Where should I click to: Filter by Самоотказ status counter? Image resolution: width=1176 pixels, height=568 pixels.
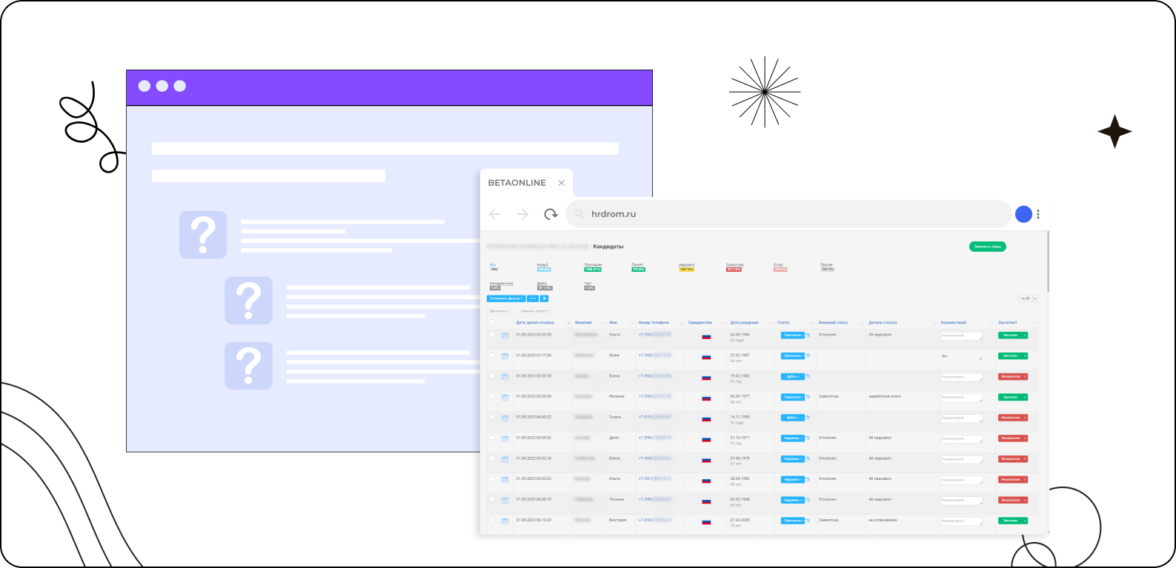(734, 267)
